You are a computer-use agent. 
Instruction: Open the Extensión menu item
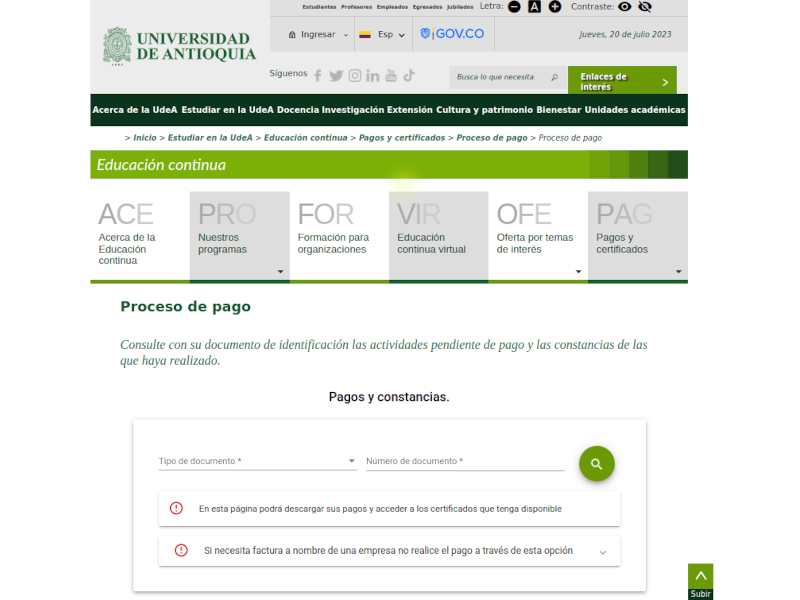[x=410, y=110]
